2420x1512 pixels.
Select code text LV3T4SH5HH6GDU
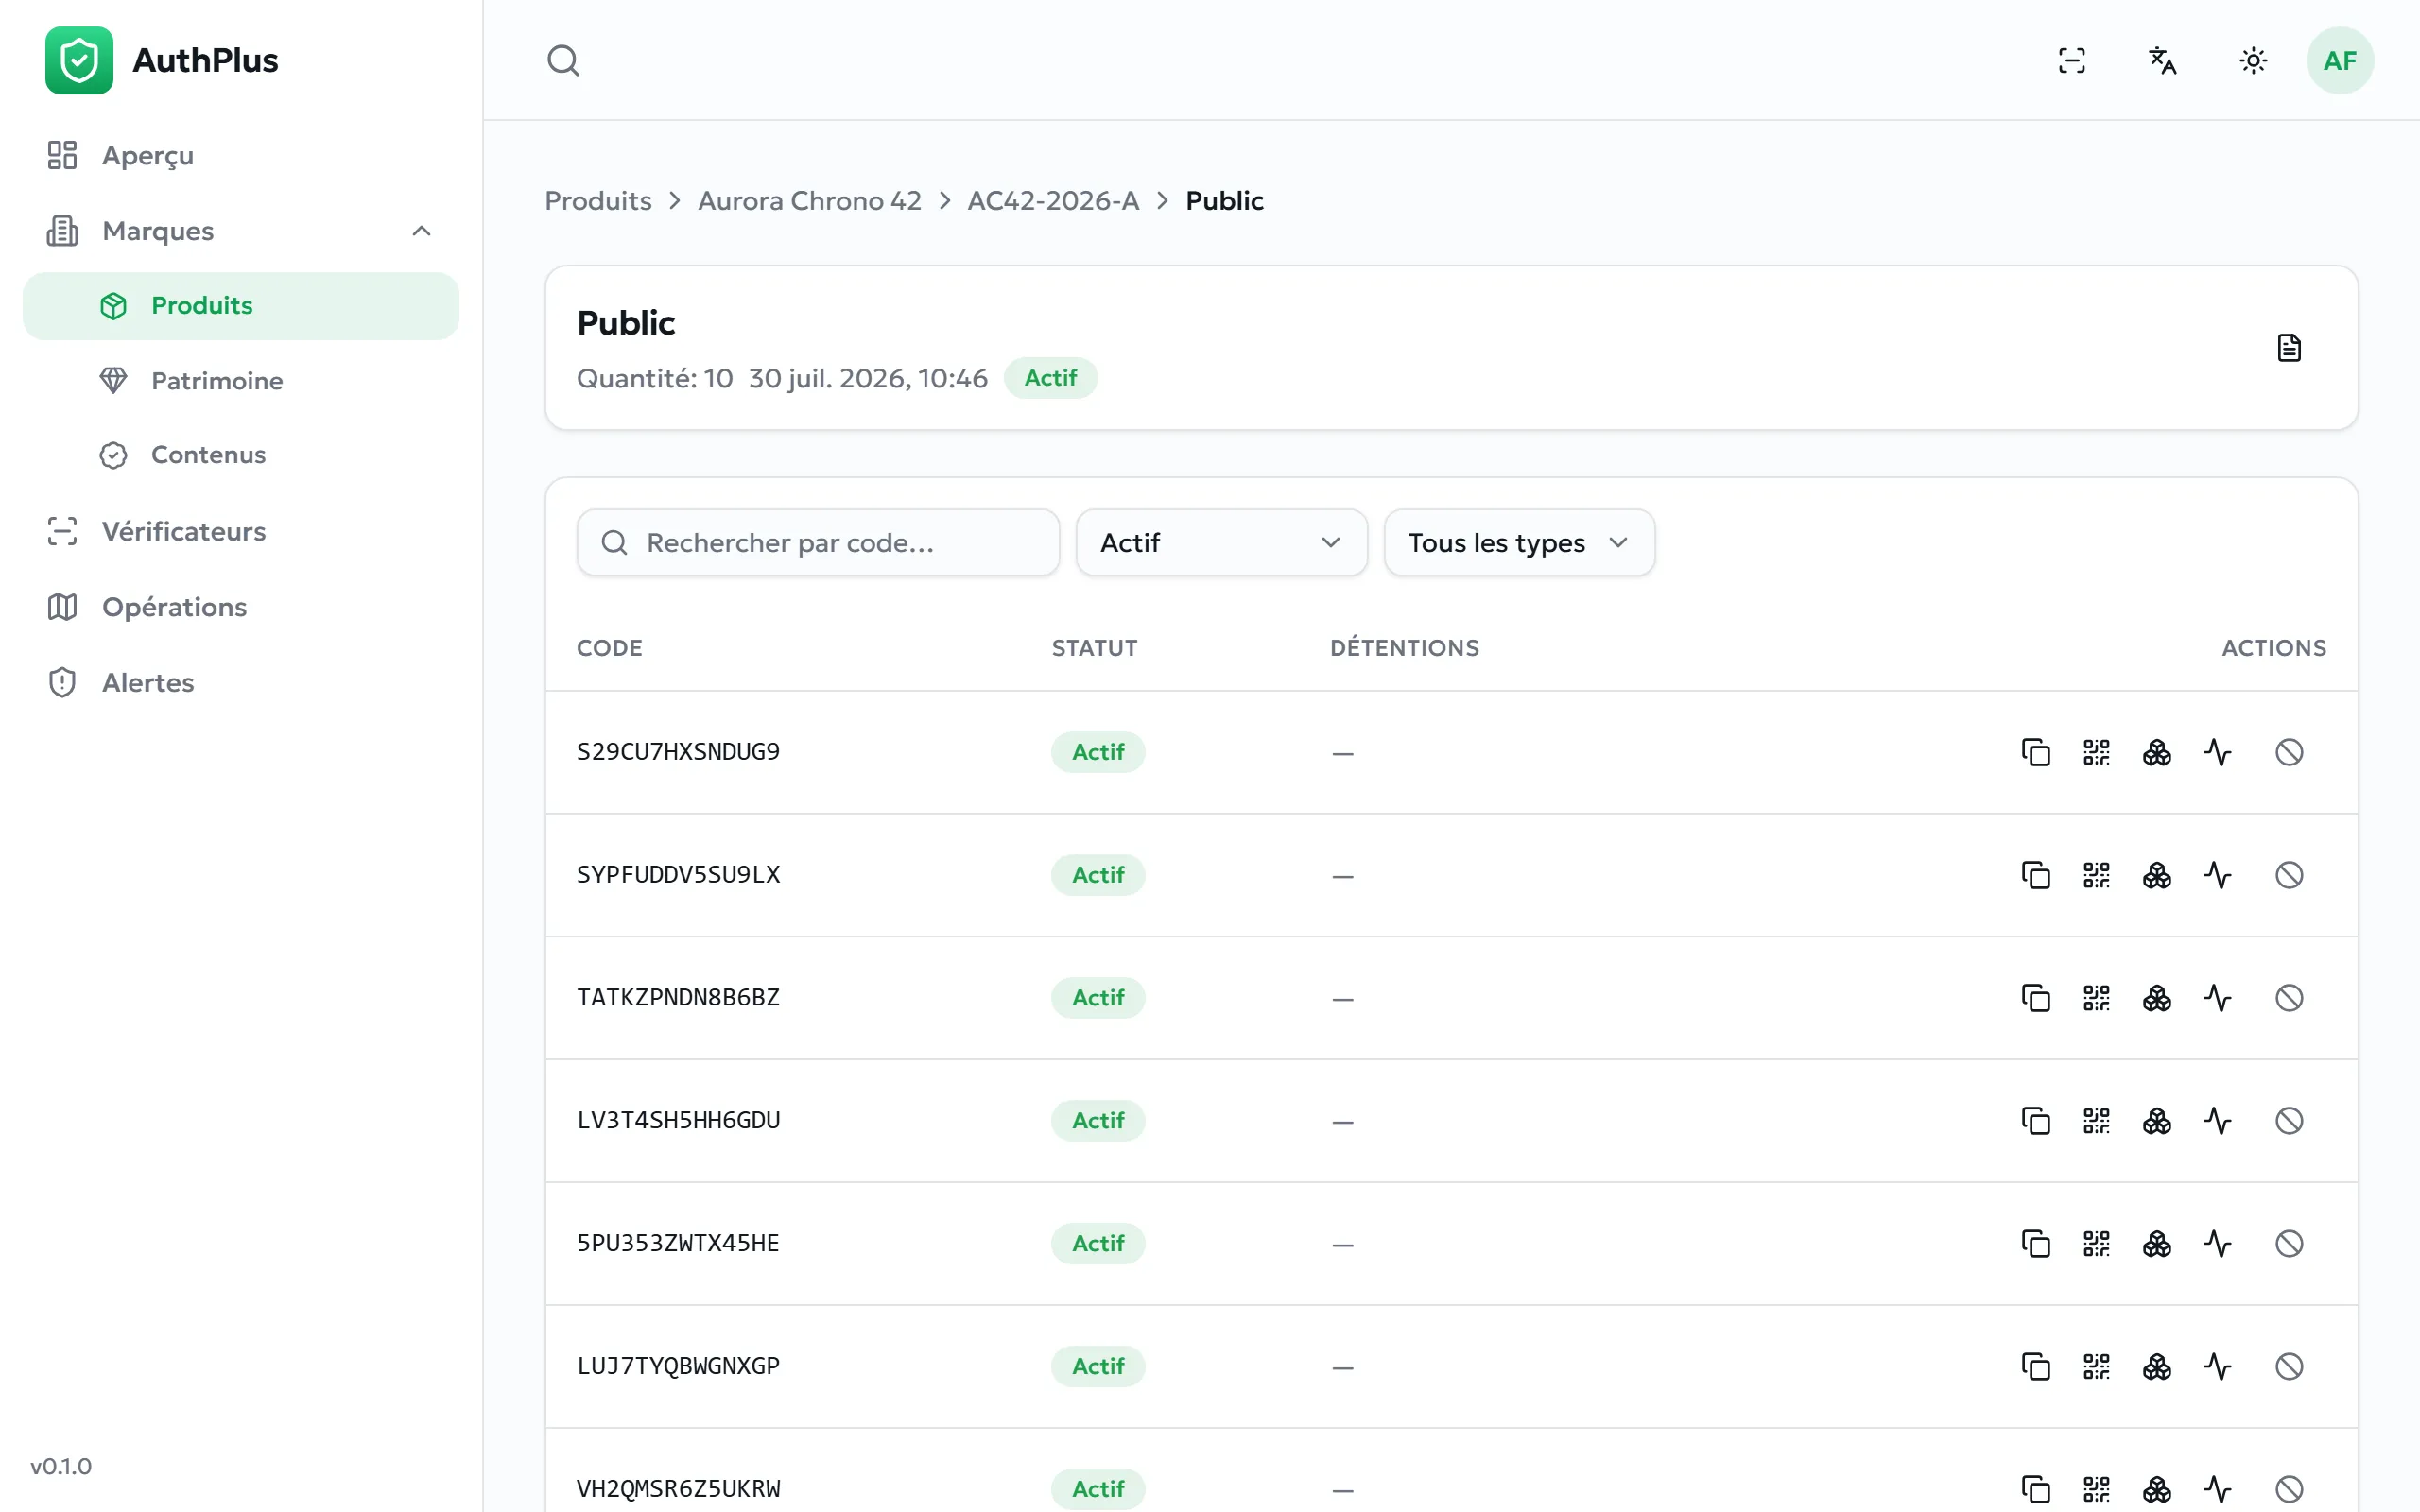678,1121
